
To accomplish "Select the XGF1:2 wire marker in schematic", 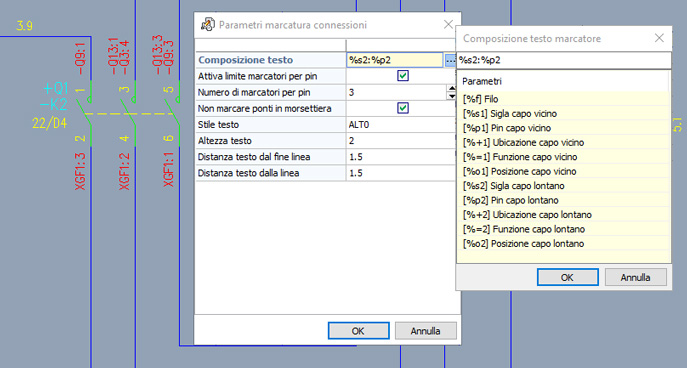I will point(124,171).
